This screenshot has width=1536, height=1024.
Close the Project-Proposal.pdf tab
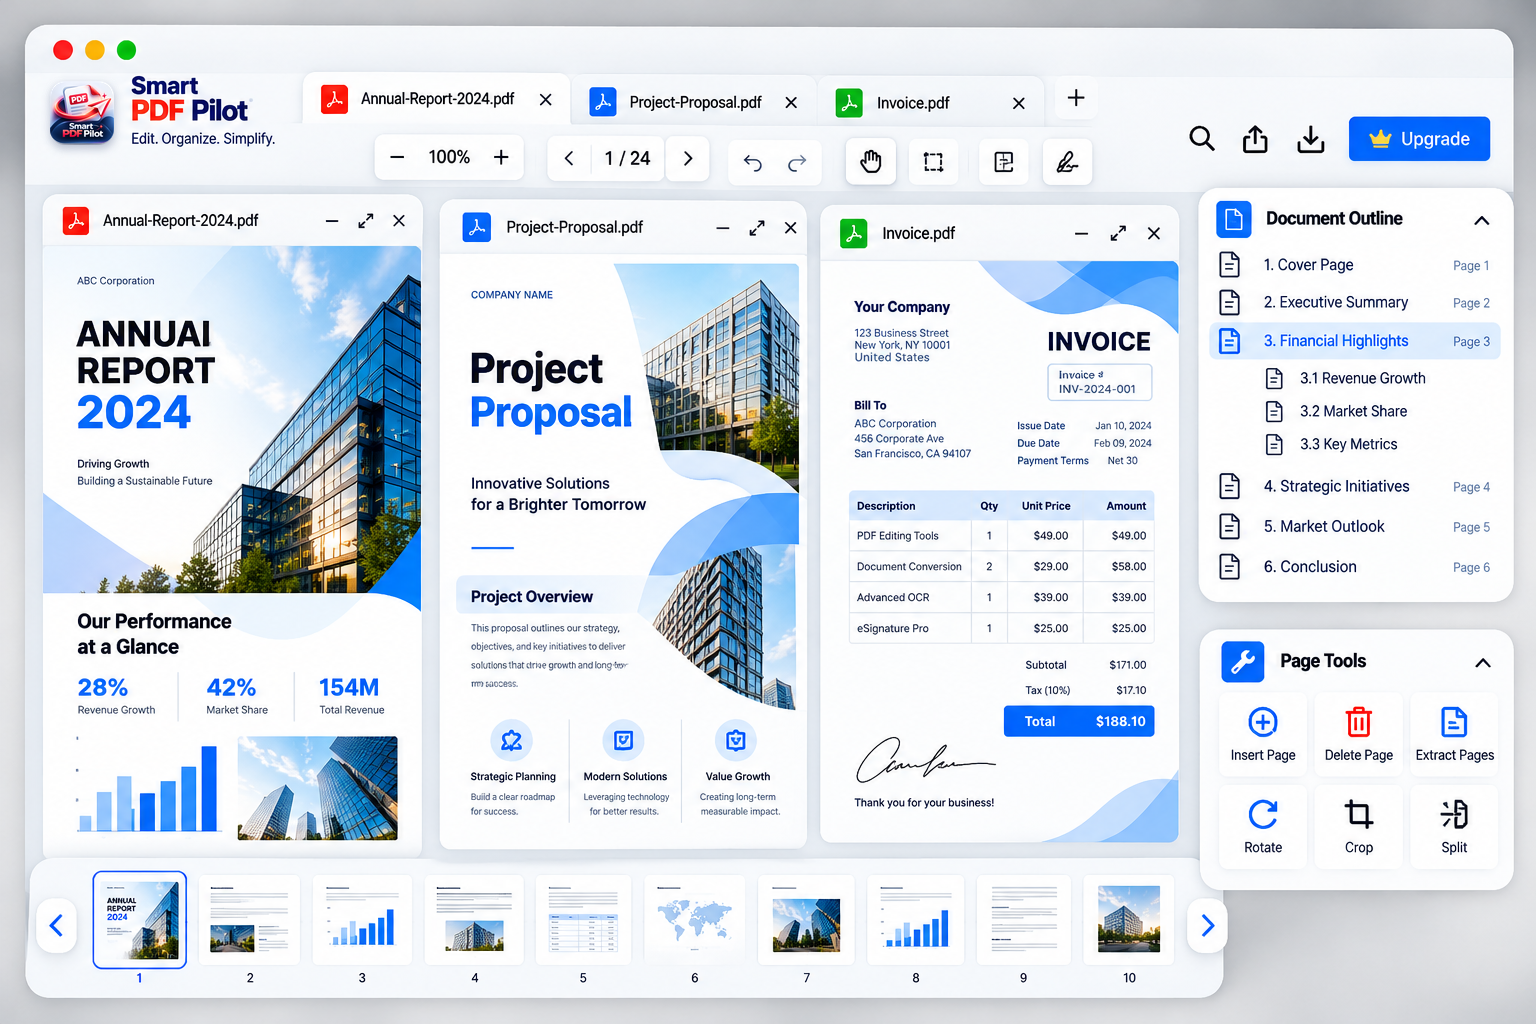pos(791,103)
